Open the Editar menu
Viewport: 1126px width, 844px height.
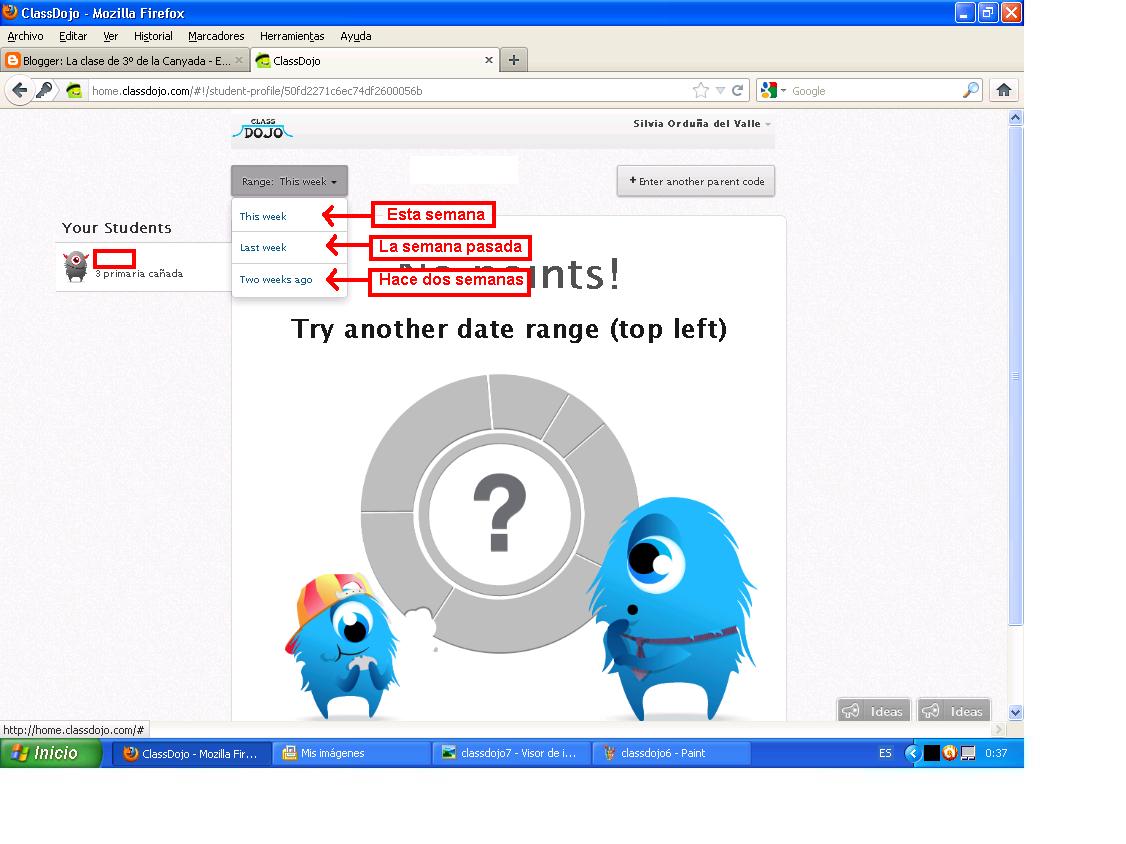73,36
